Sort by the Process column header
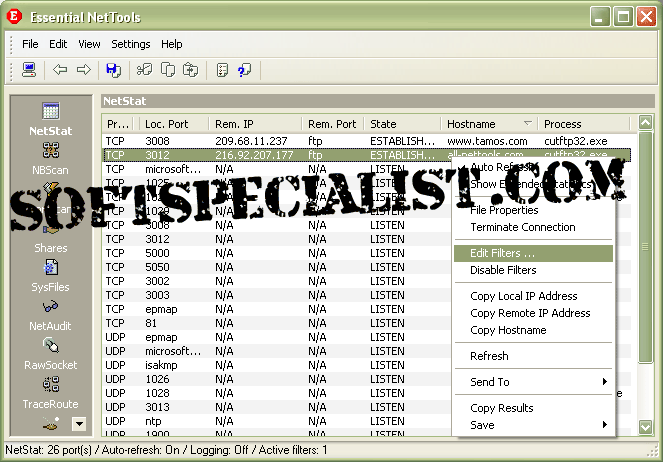Screen dimensions: 663x462 pos(584,124)
